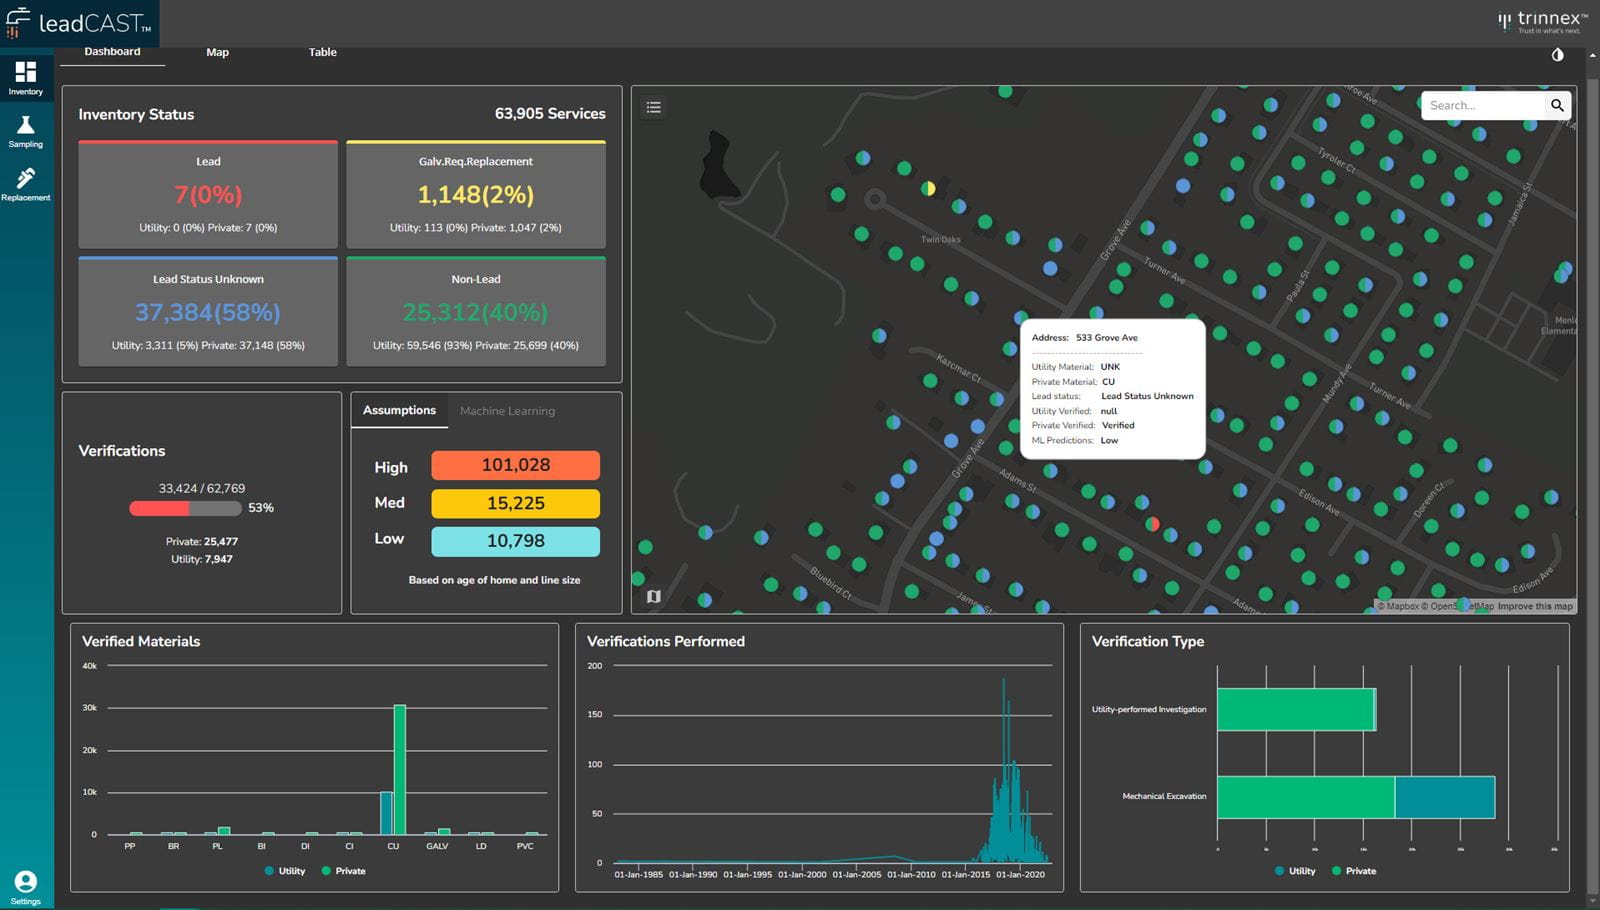Click the Mechanical Excavation label
1600x910 pixels.
tap(1164, 796)
